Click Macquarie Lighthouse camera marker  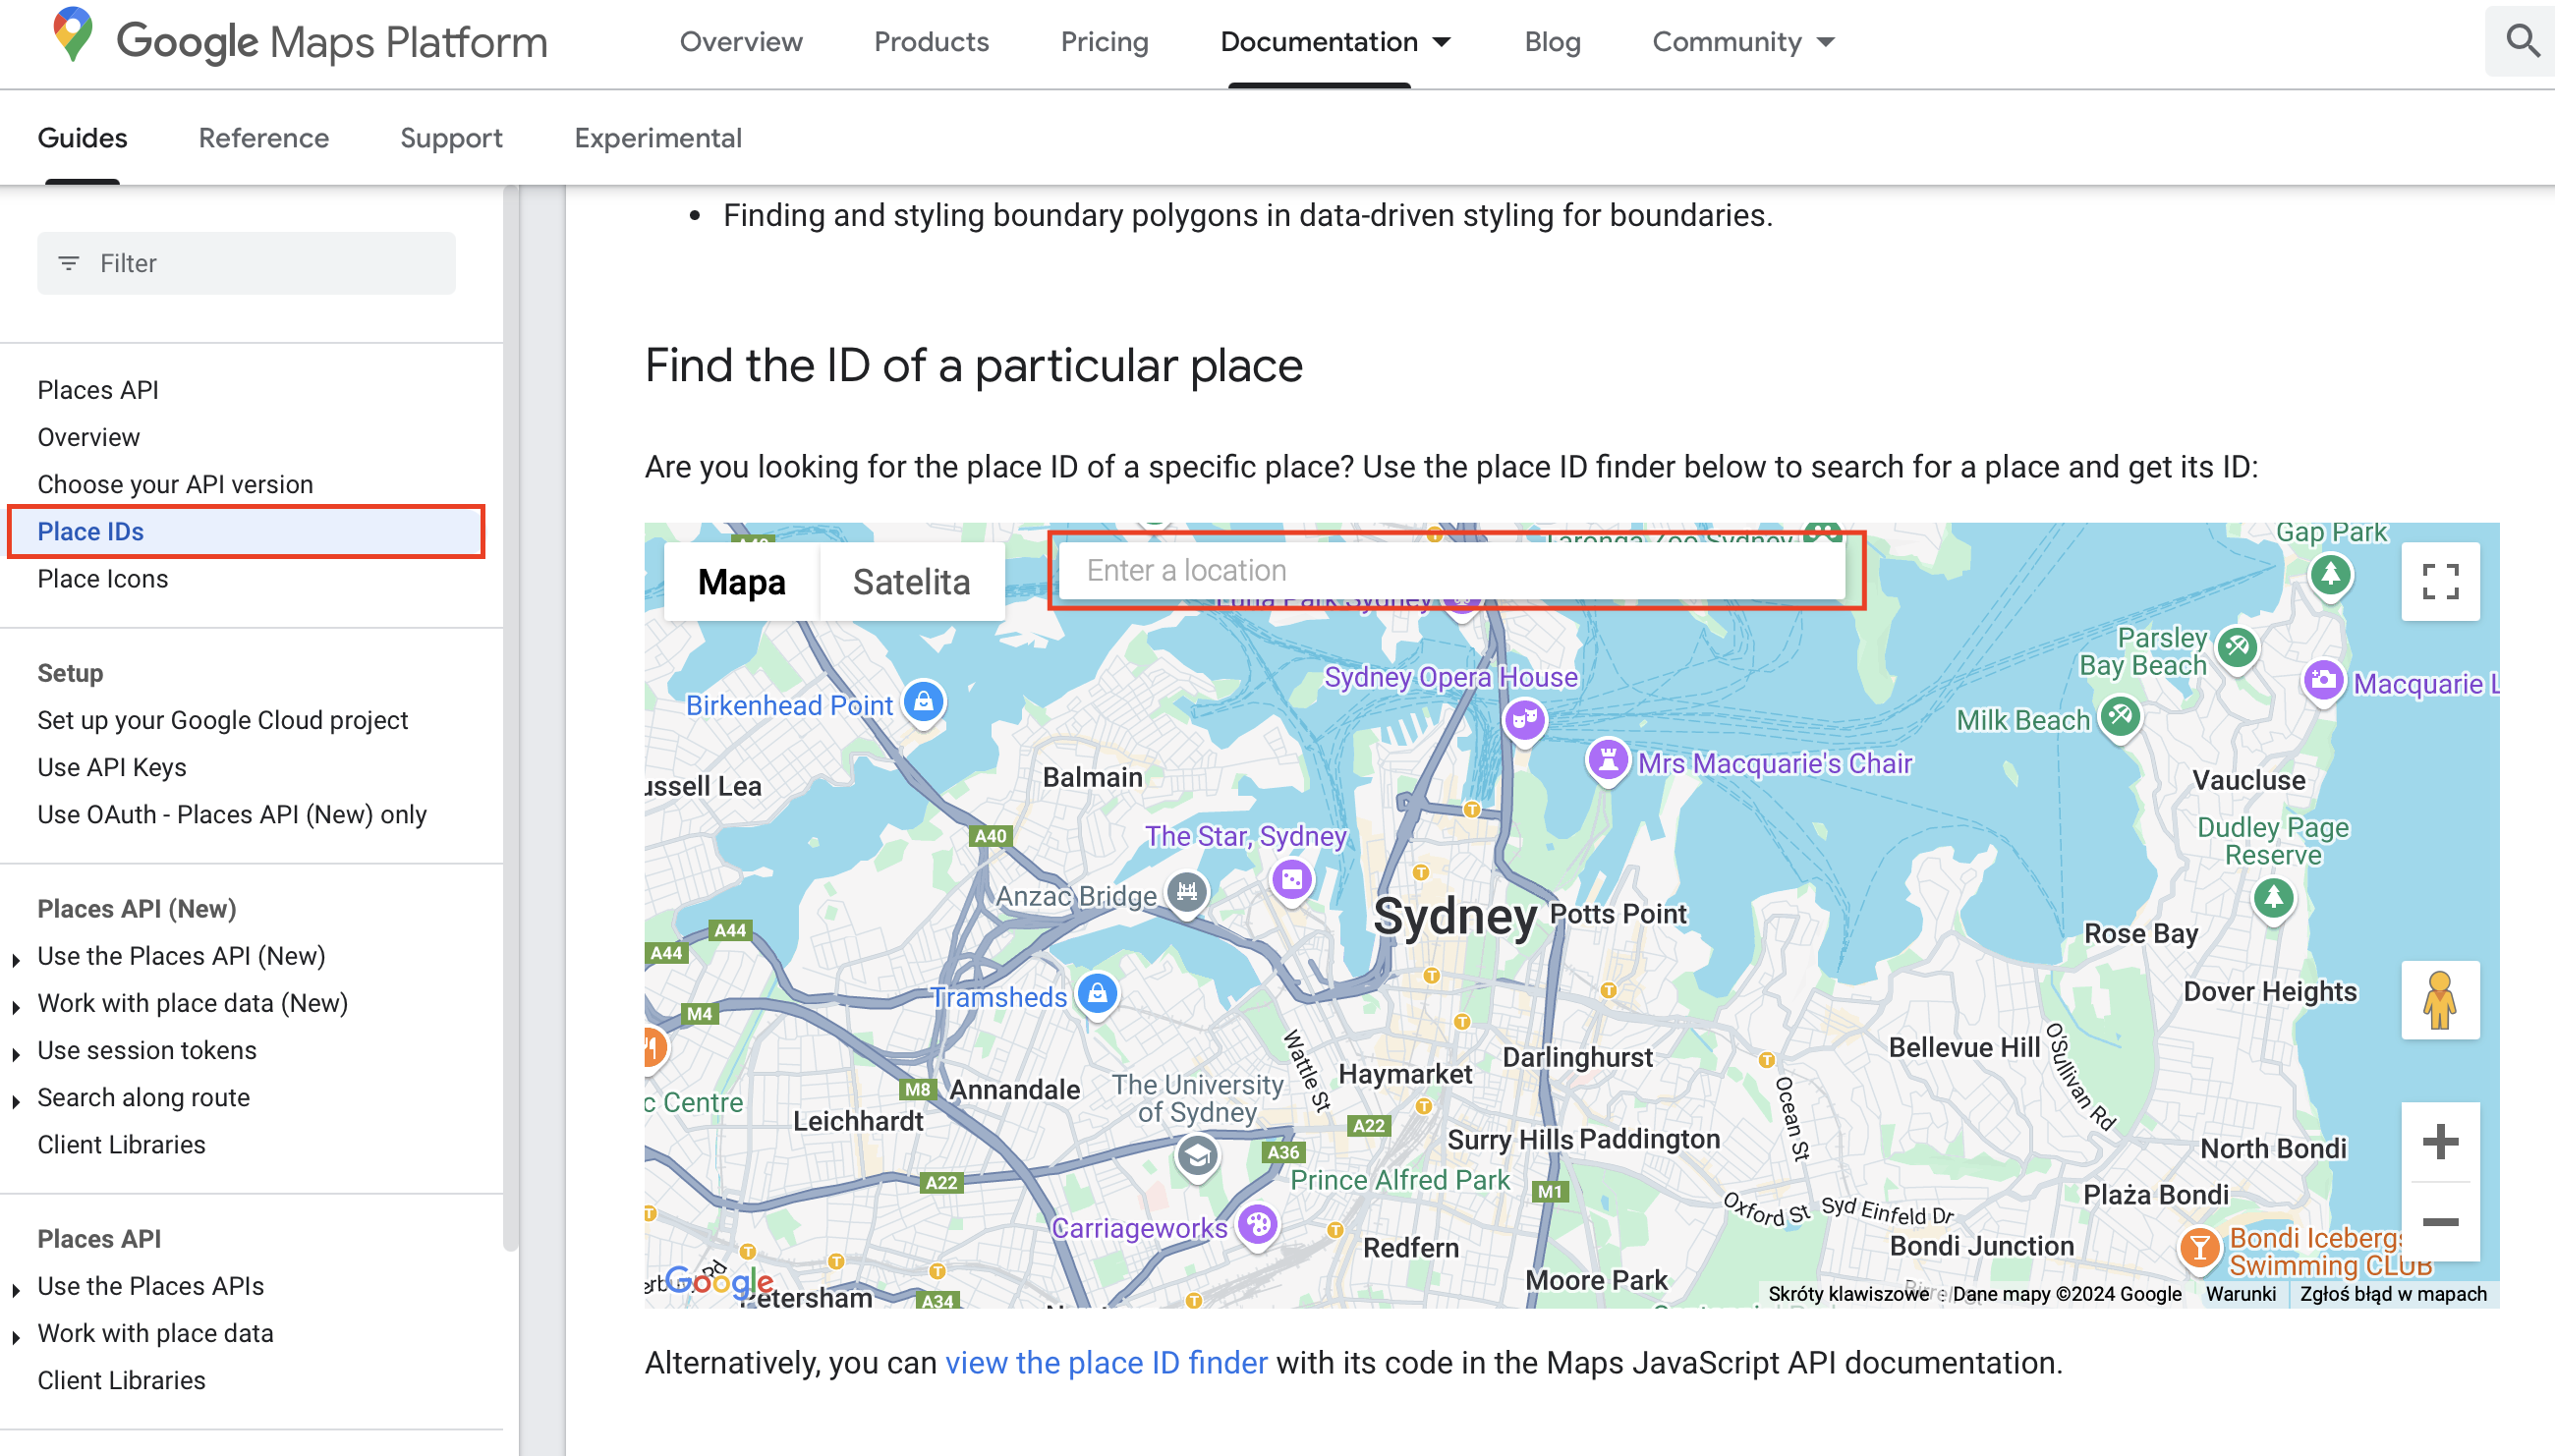pyautogui.click(x=2323, y=682)
